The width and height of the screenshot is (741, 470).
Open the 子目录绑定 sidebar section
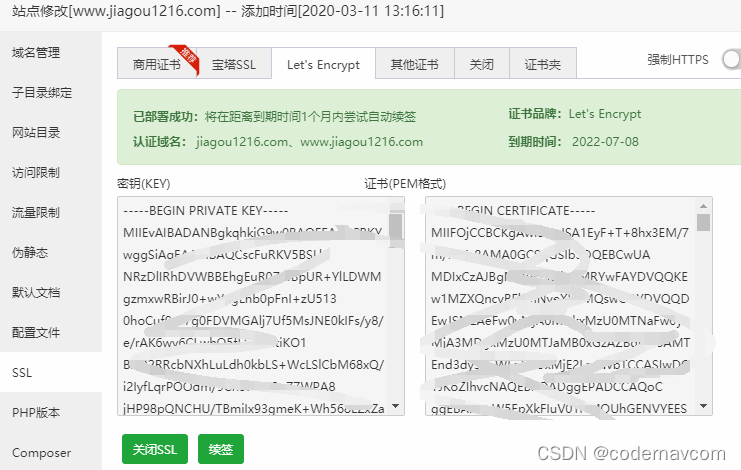pyautogui.click(x=42, y=93)
